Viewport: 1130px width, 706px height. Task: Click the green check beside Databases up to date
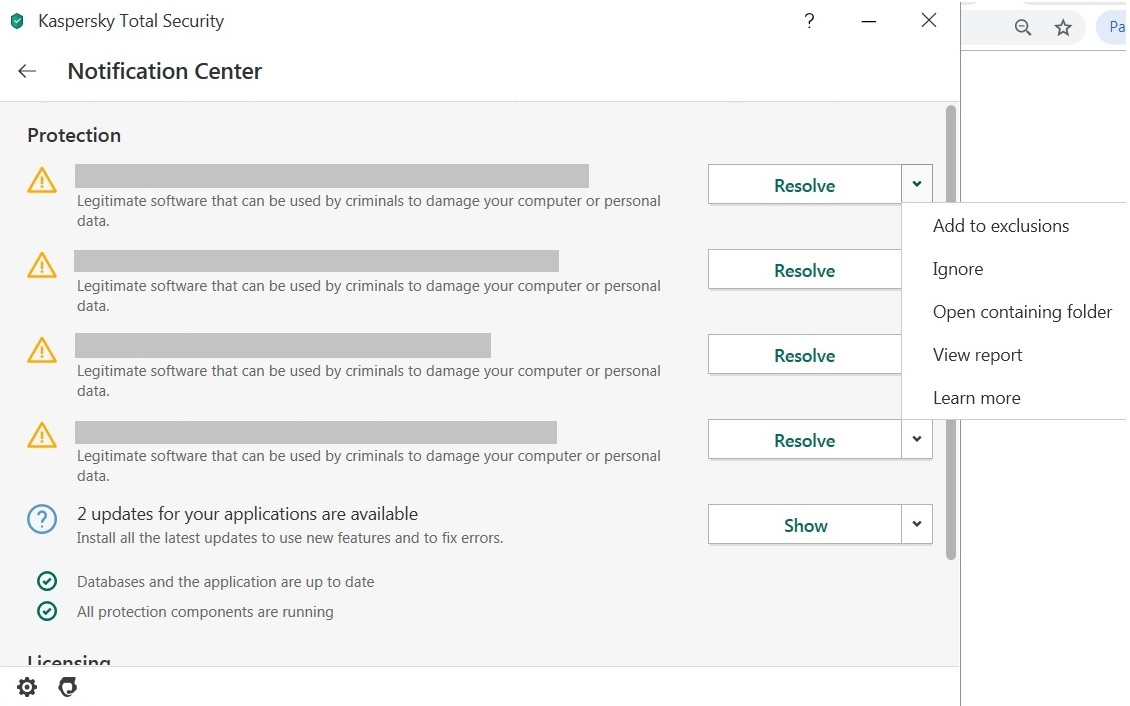[47, 581]
